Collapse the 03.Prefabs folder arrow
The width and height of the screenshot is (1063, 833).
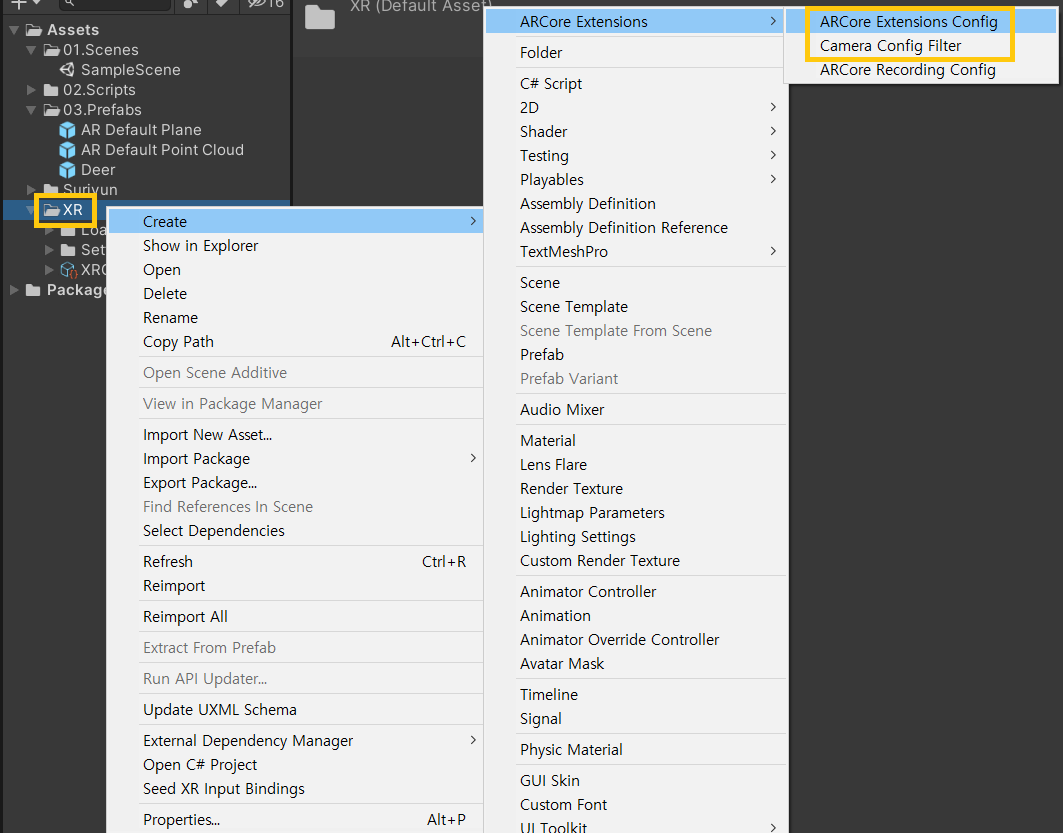31,110
